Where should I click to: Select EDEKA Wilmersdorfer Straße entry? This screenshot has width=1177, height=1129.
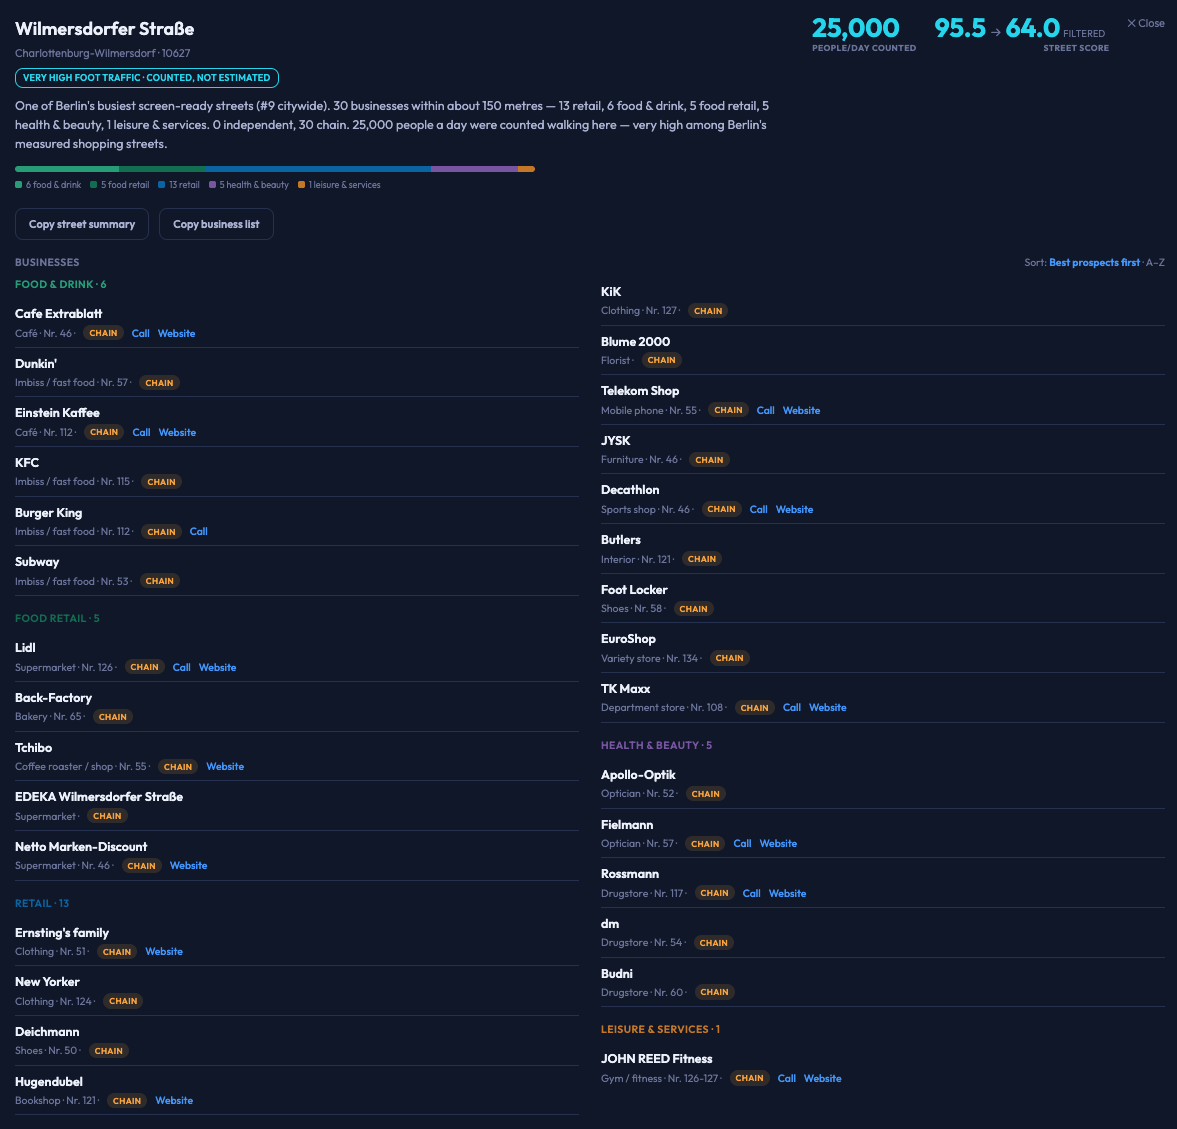click(99, 797)
